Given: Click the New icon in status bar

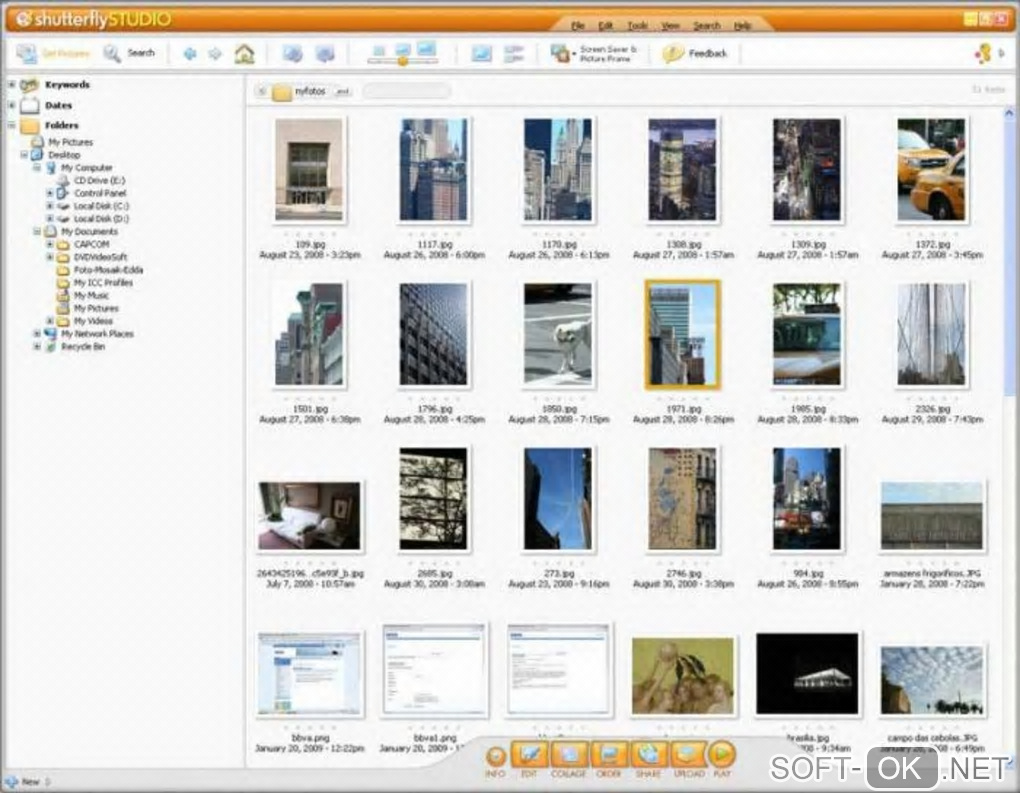Looking at the screenshot, I should (11, 781).
